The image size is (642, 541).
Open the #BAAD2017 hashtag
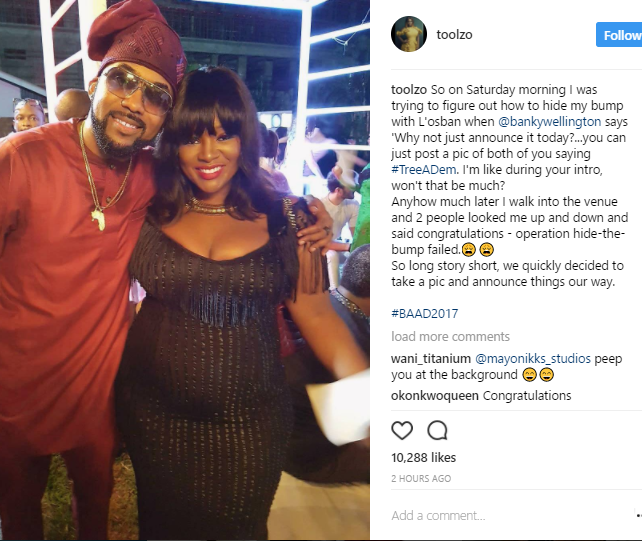(x=425, y=314)
